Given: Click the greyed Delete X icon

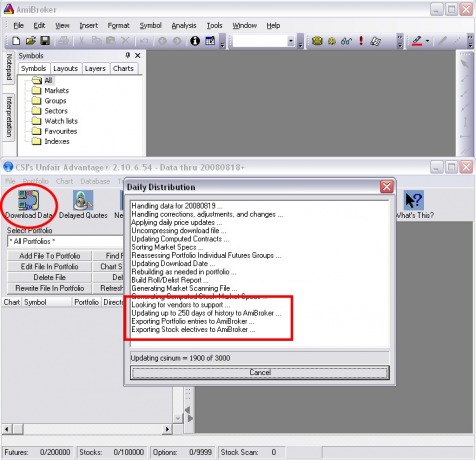Looking at the screenshot, I should click(125, 41).
